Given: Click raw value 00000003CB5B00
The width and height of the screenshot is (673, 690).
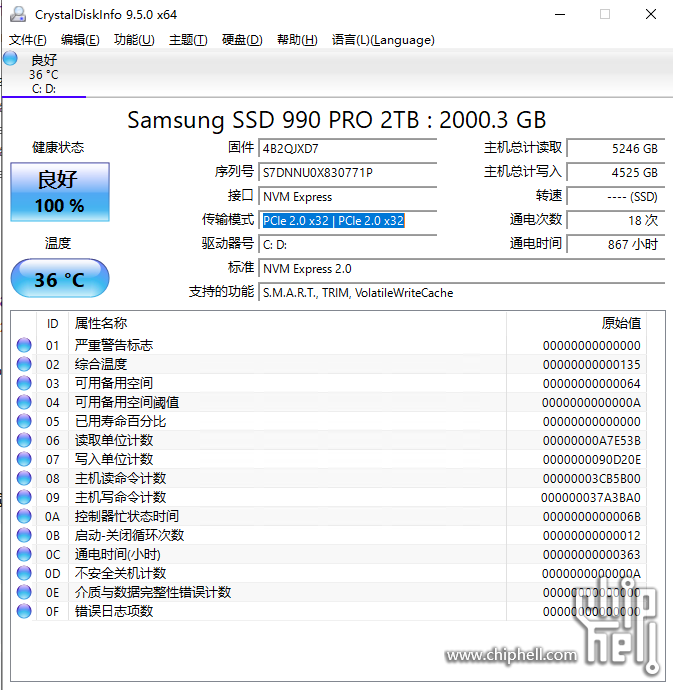Looking at the screenshot, I should tap(592, 478).
